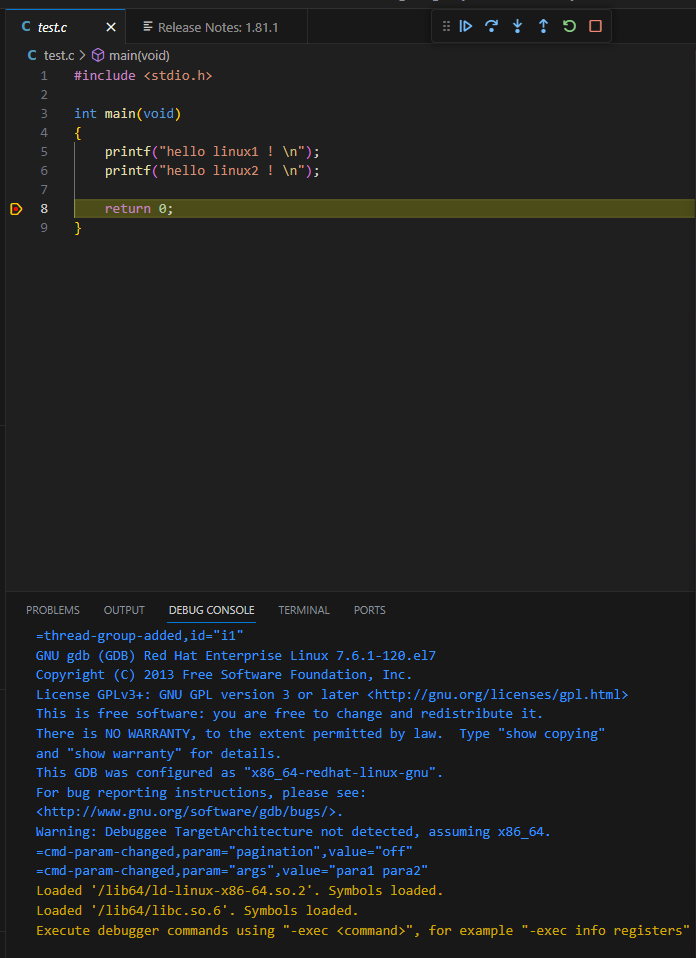Show the TERMINAL panel tab
Viewport: 696px width, 958px height.
[304, 610]
